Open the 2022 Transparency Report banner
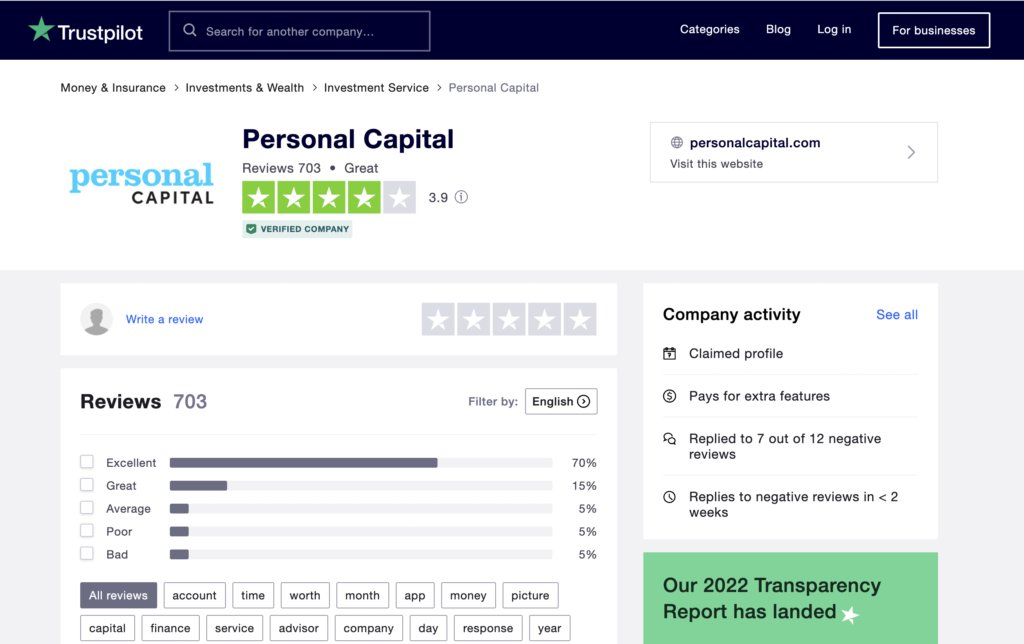The height and width of the screenshot is (644, 1024). pyautogui.click(x=790, y=598)
